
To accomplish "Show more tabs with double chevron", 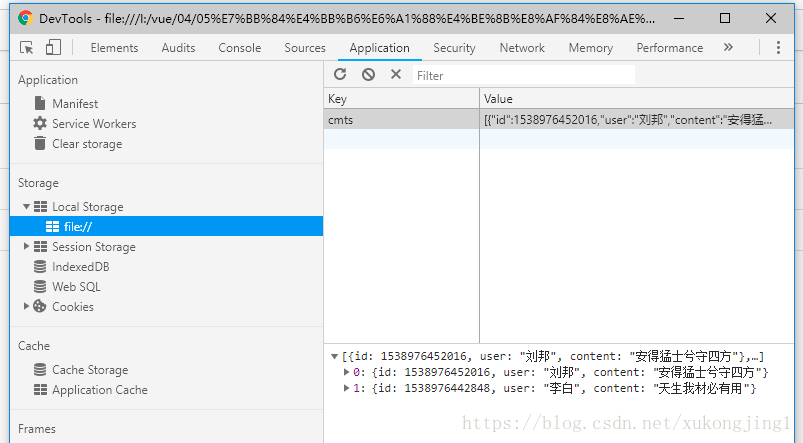I will tap(728, 48).
